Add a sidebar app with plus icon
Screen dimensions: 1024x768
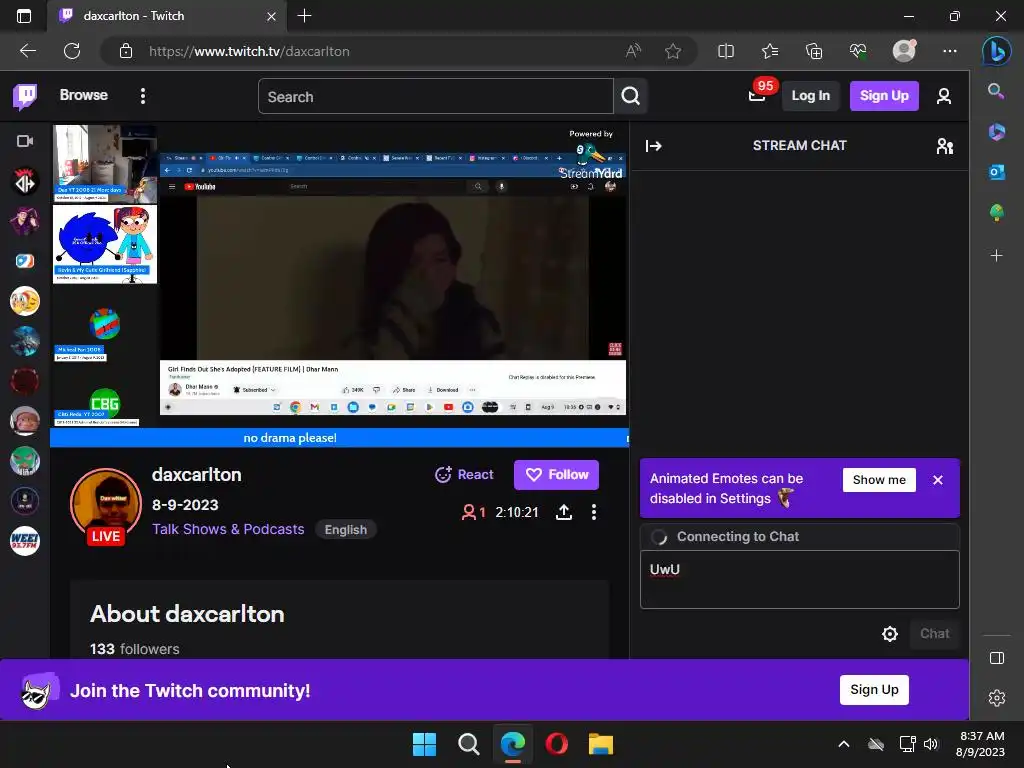(996, 255)
